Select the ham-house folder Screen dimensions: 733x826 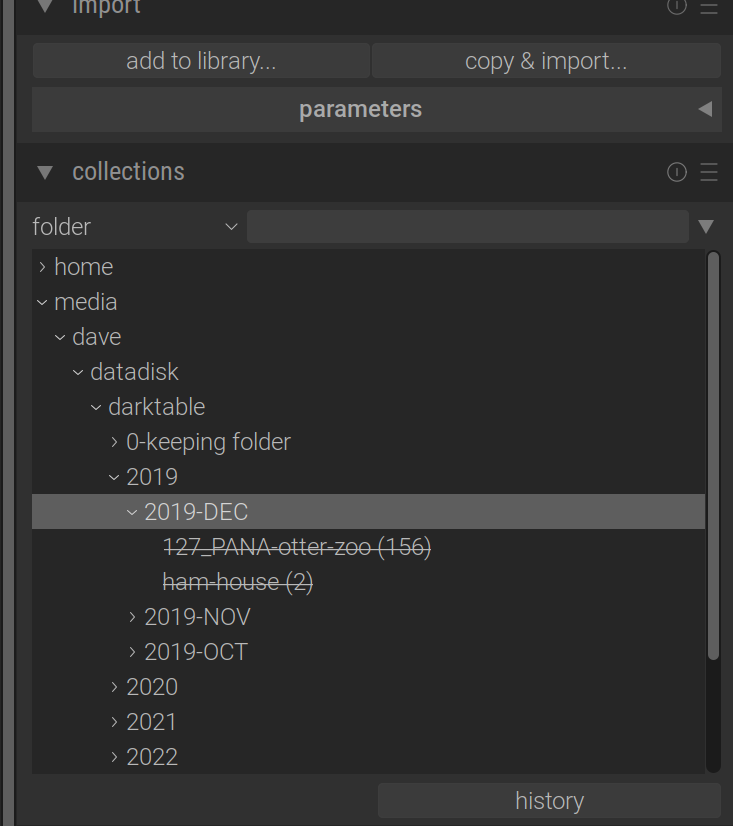click(x=238, y=582)
